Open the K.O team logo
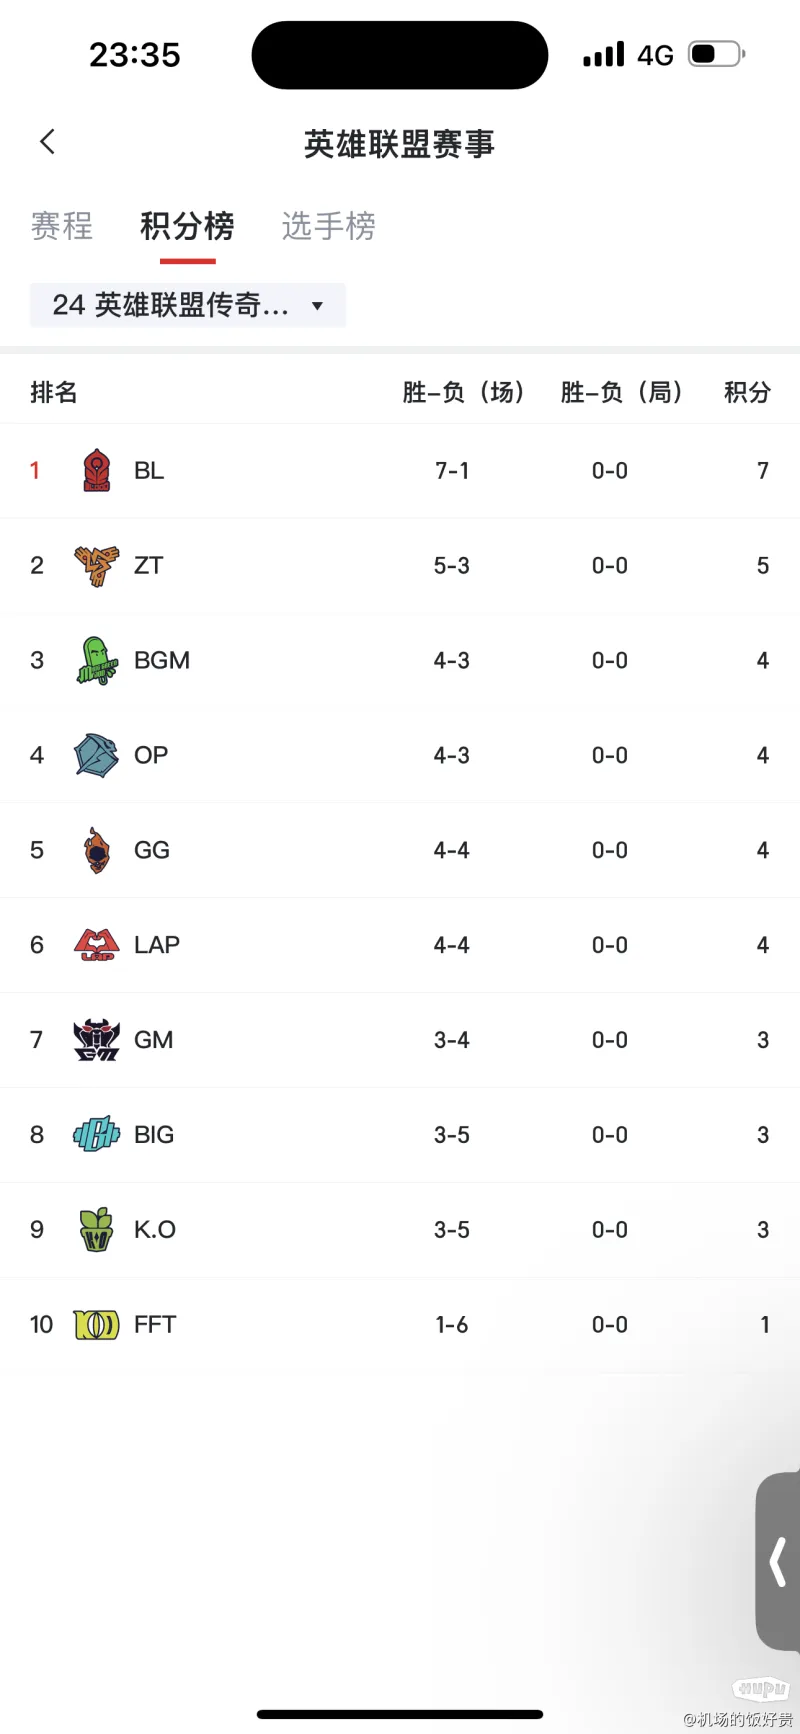Screen dimensions: 800x1734 tap(97, 1230)
